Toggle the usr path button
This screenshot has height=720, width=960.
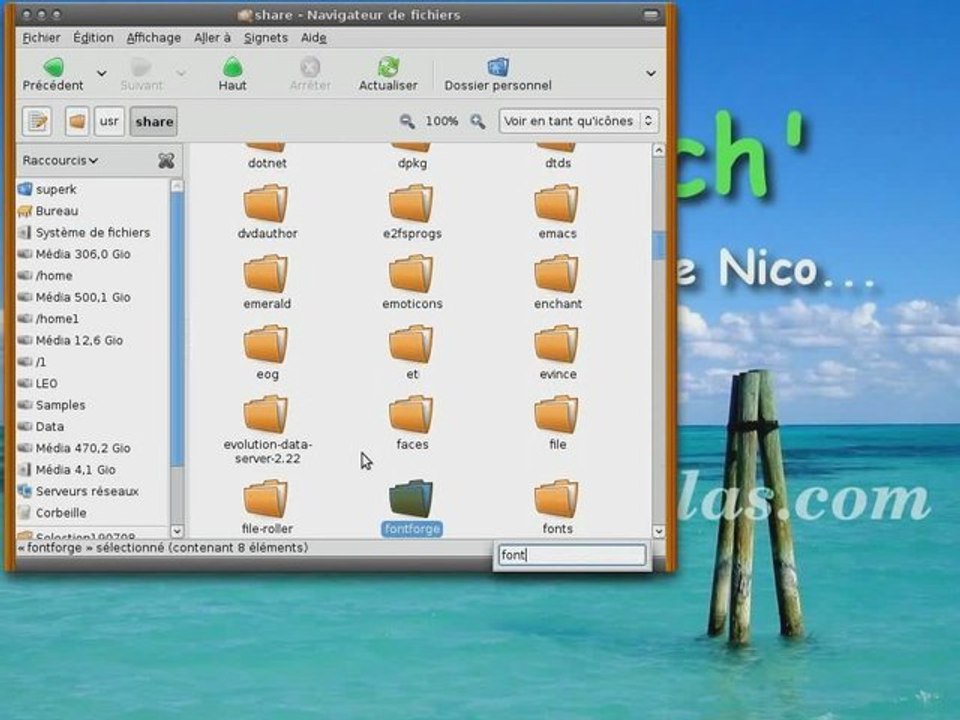(x=109, y=121)
